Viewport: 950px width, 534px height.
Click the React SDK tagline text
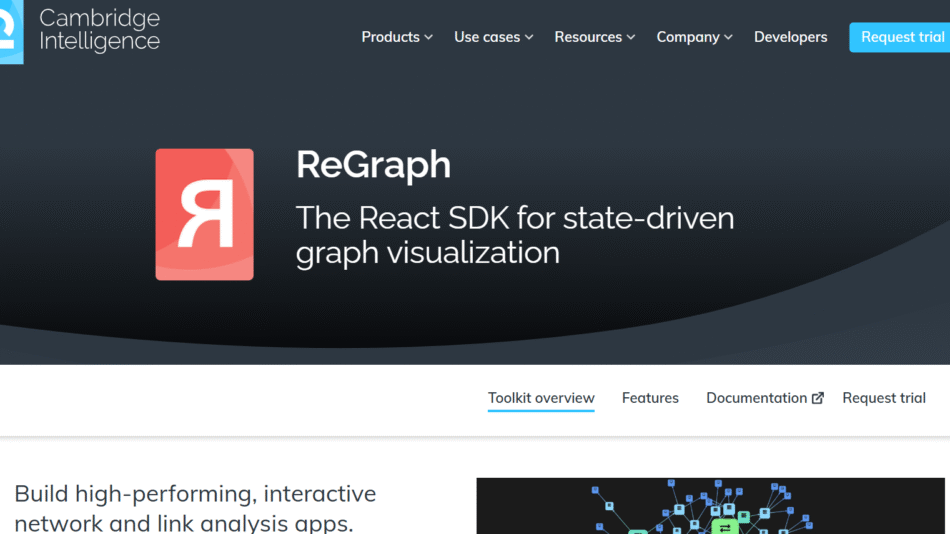point(514,234)
